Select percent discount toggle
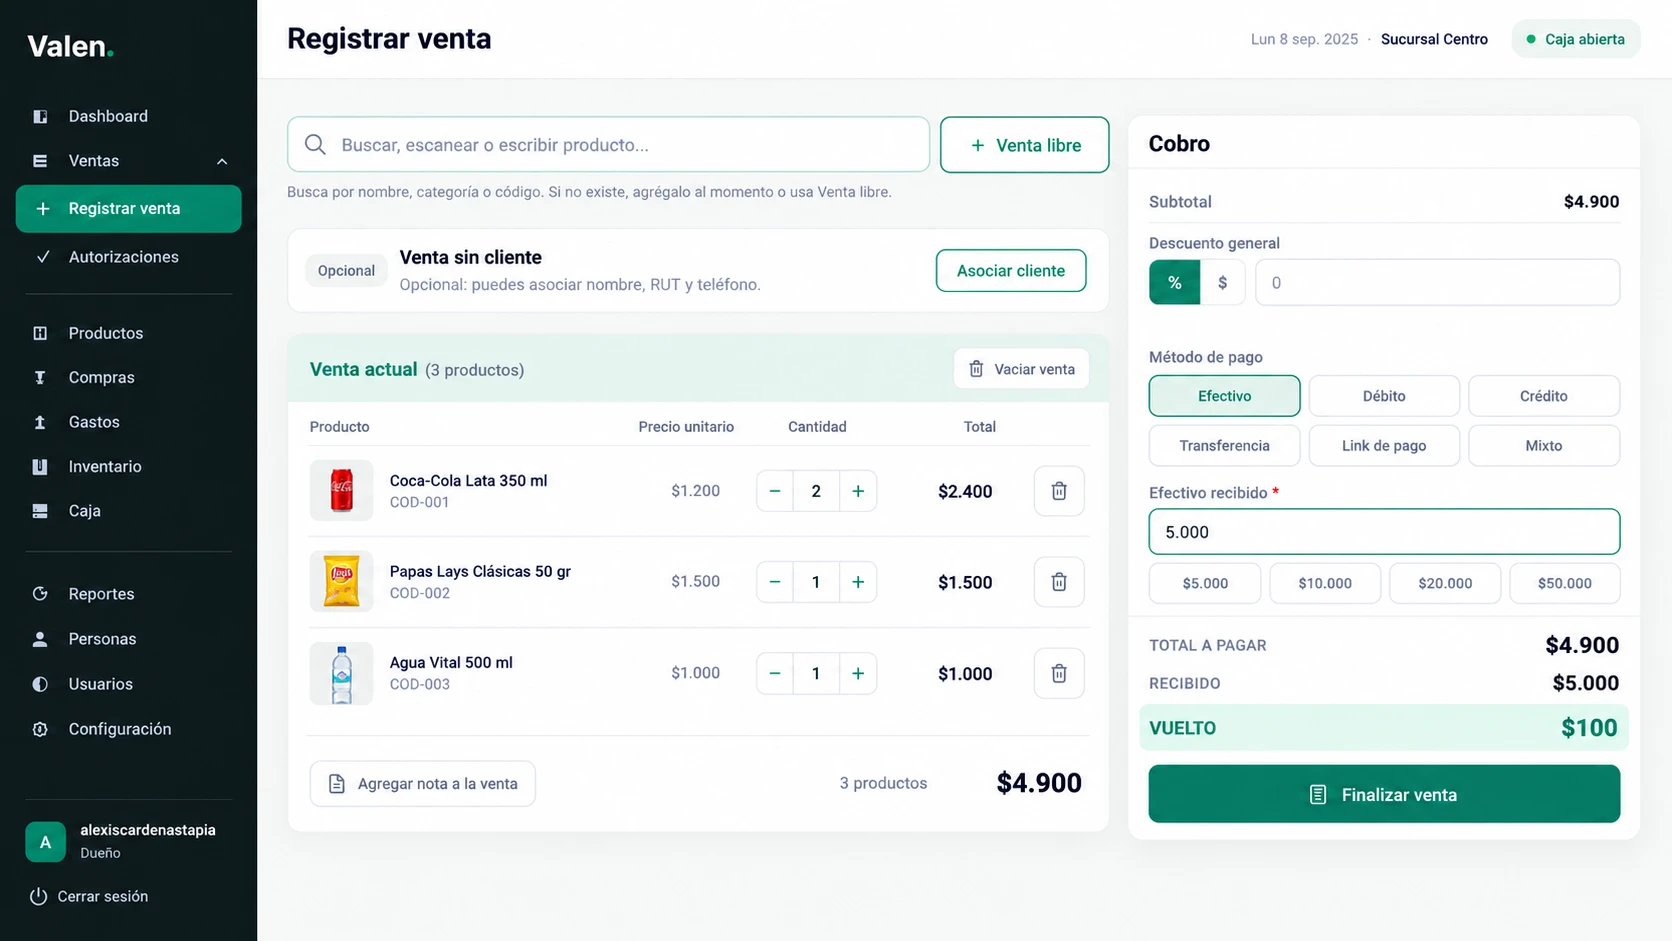1672x941 pixels. [1175, 282]
